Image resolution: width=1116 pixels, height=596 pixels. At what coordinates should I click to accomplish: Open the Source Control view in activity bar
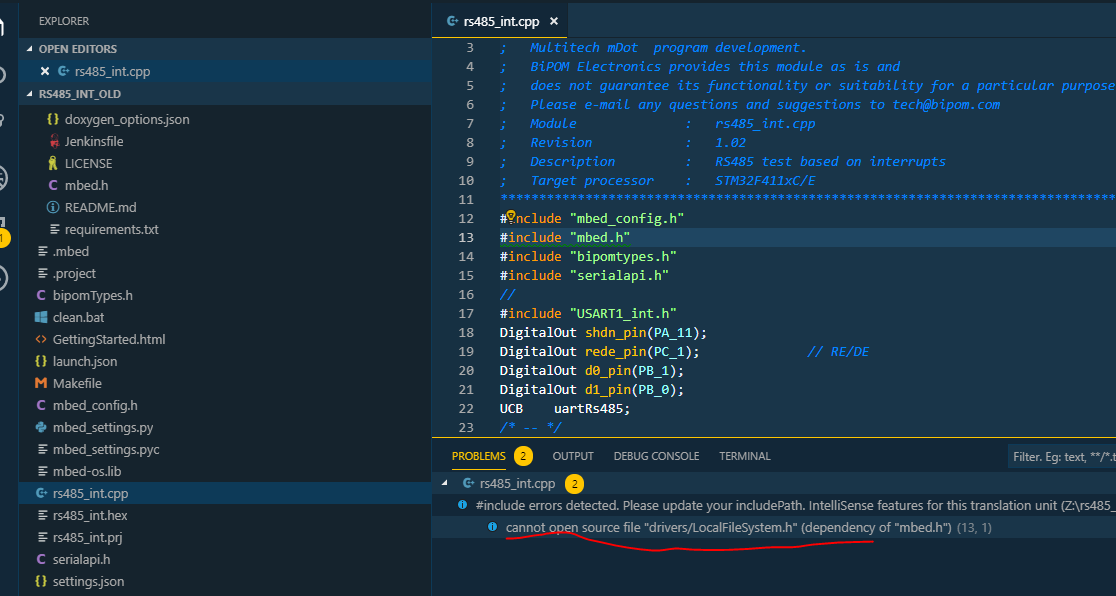coord(3,122)
